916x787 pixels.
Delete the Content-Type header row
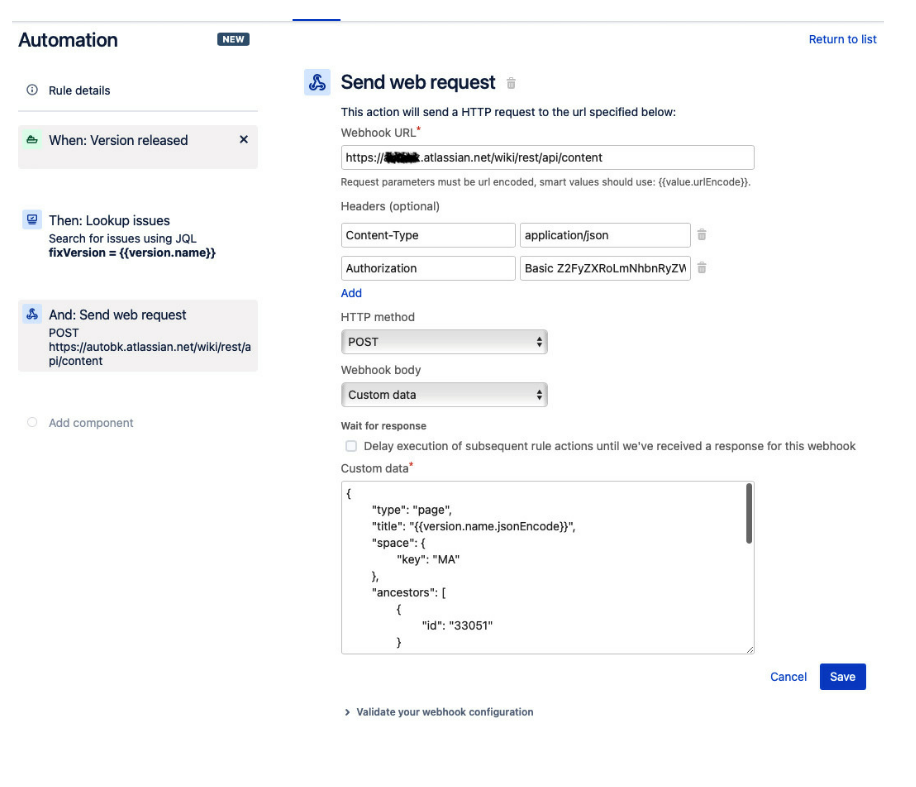pos(701,234)
